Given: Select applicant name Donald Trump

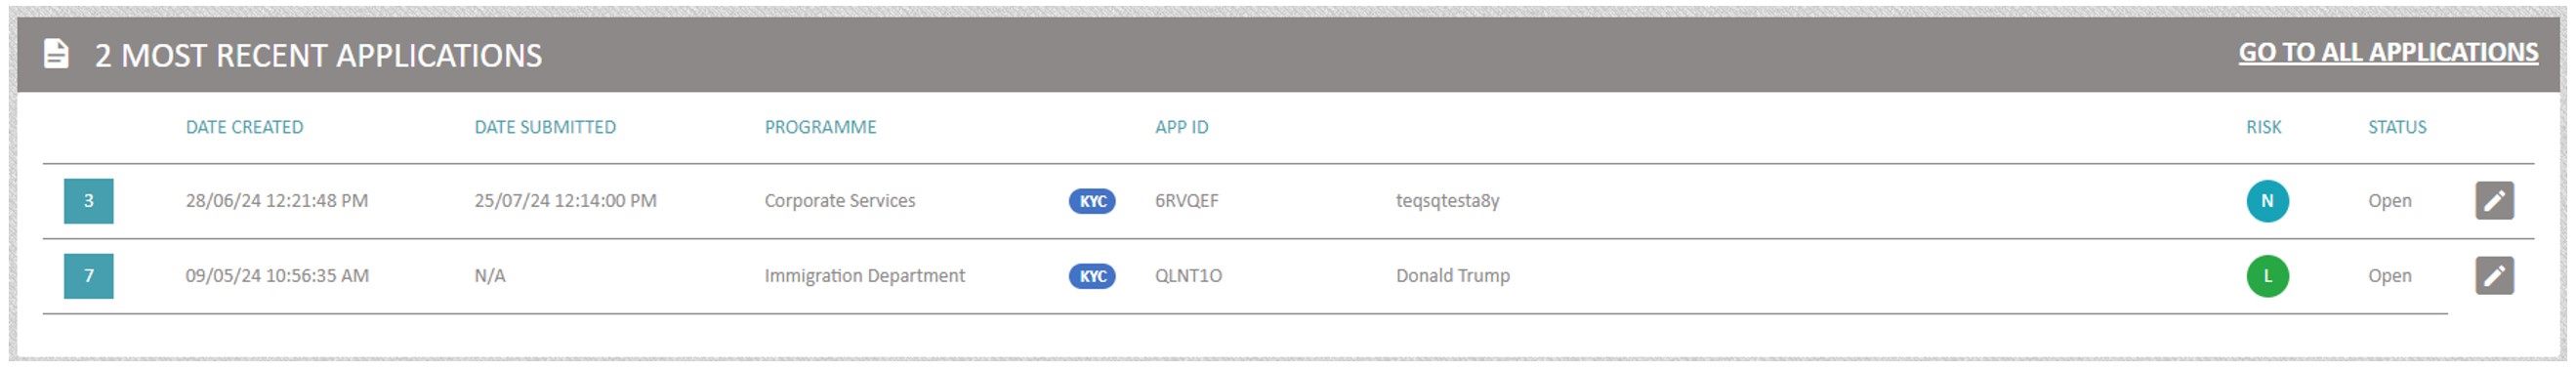Looking at the screenshot, I should tap(1452, 276).
